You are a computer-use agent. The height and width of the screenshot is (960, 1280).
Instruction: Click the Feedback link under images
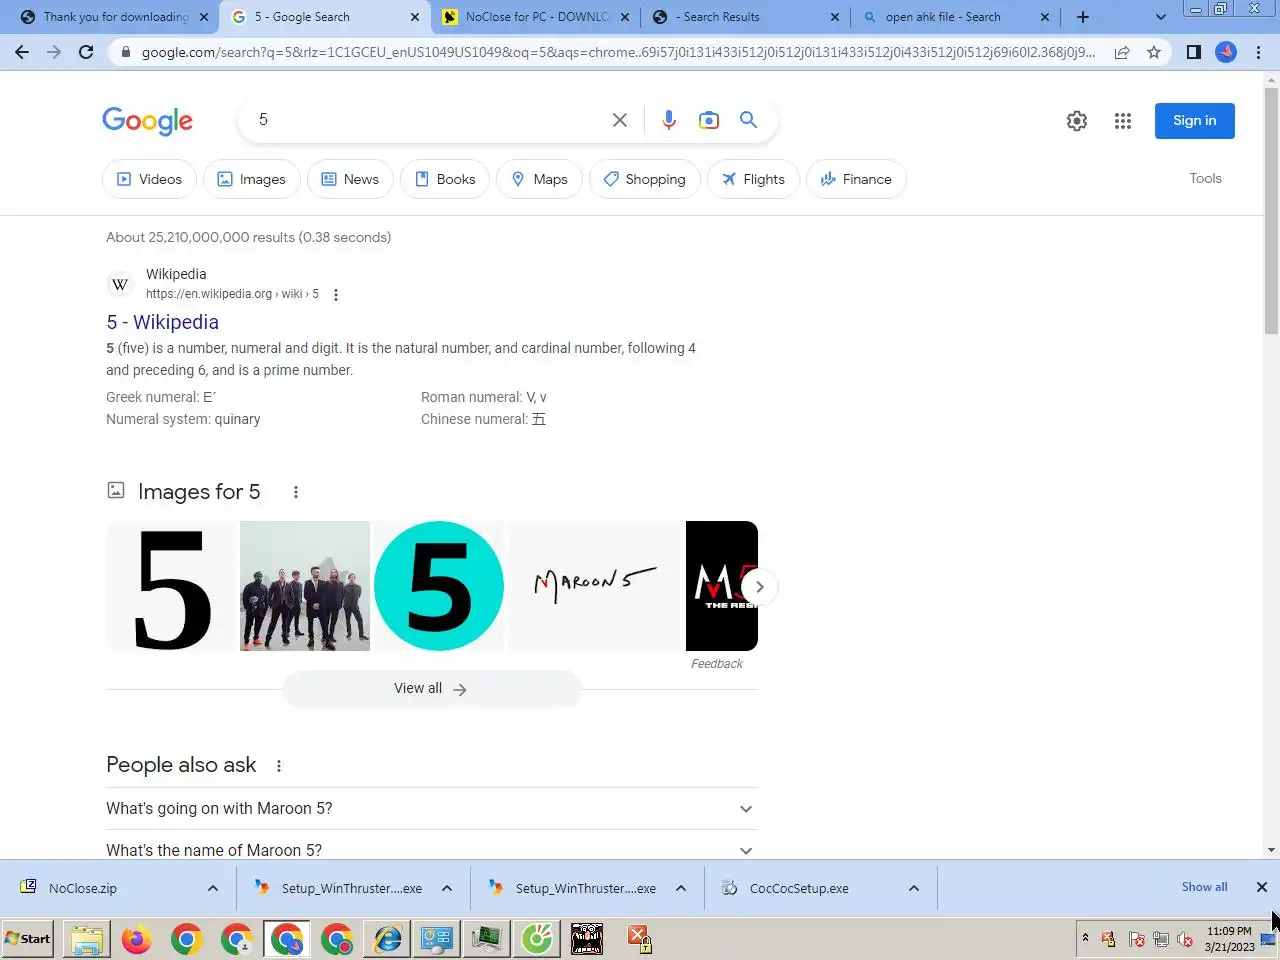717,664
